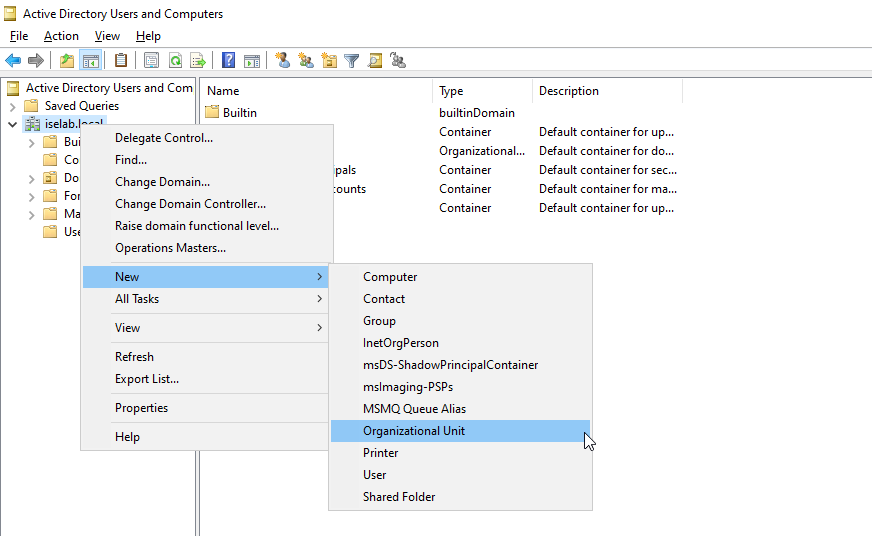Open Properties via the toolbar sheet icon
The width and height of the screenshot is (872, 536).
tap(151, 60)
